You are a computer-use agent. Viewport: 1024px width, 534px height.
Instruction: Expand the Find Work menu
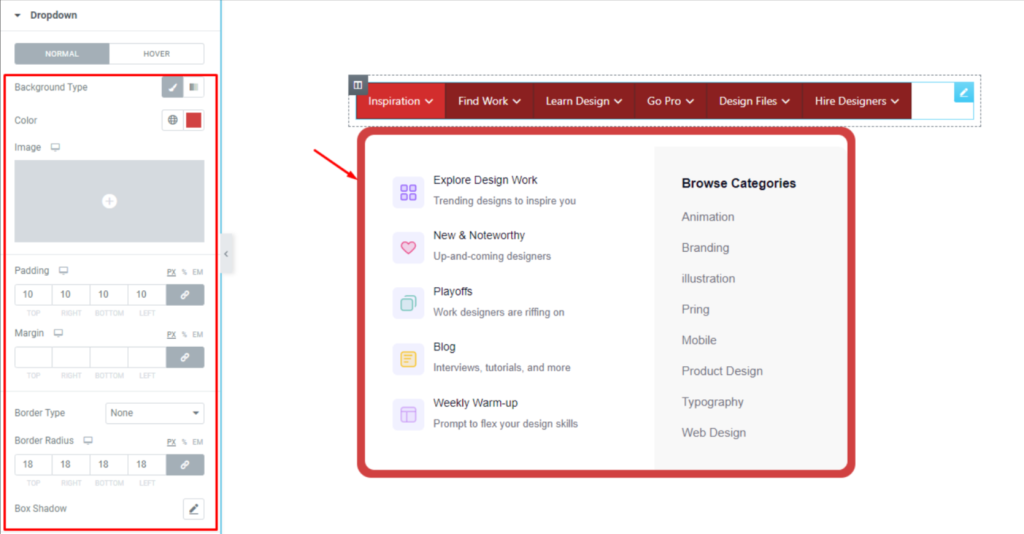click(489, 101)
